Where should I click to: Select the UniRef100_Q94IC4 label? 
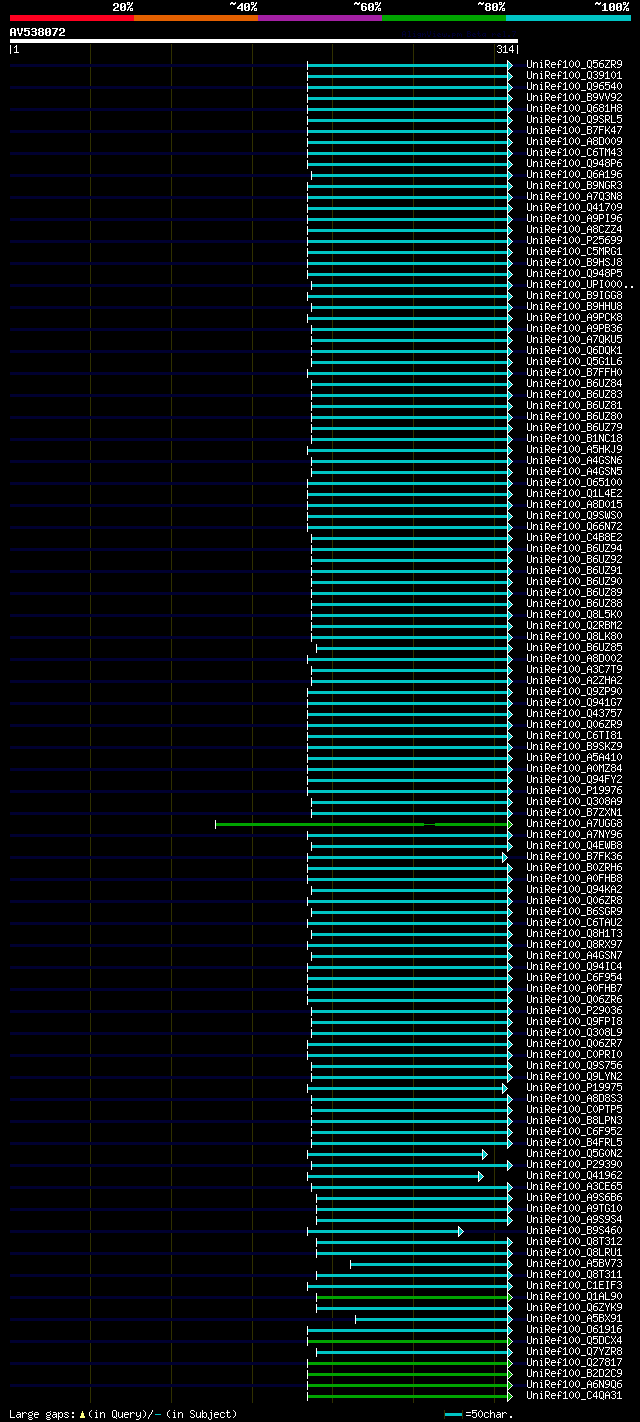574,966
